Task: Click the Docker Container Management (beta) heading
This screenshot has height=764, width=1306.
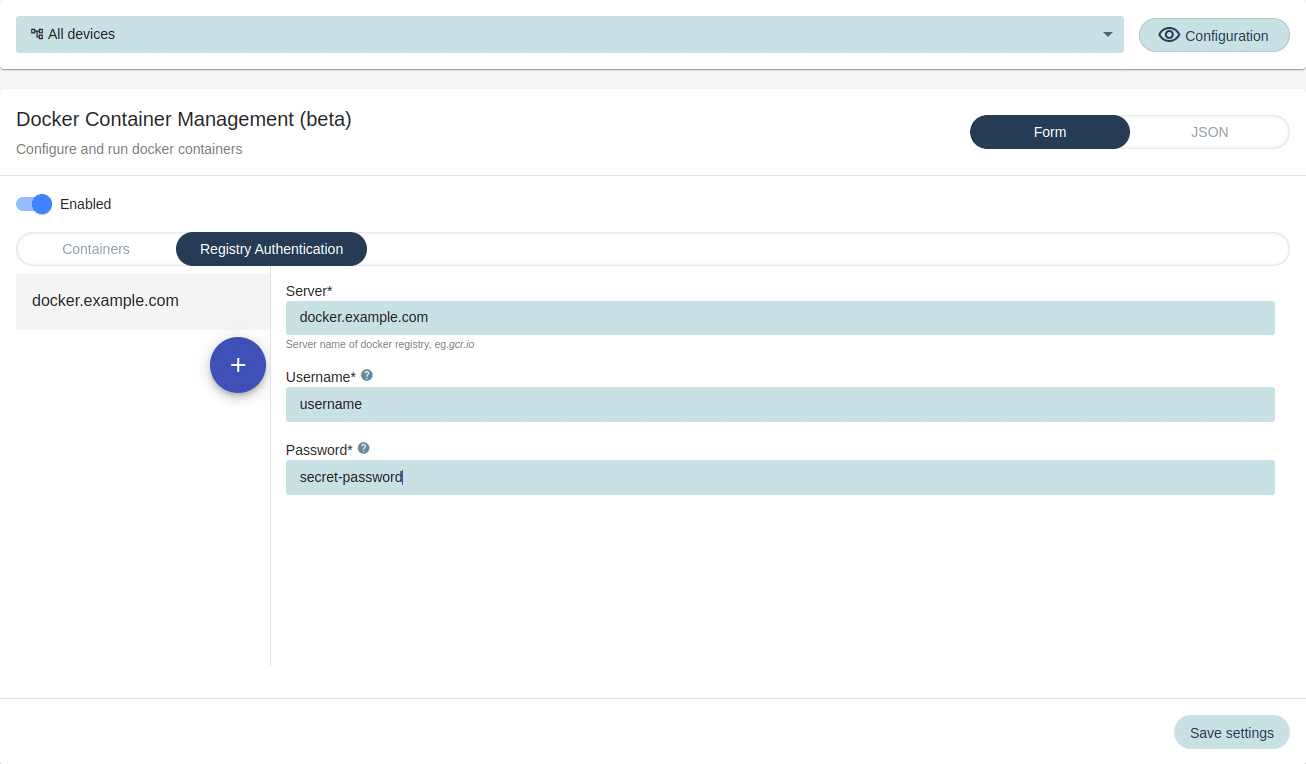Action: pyautogui.click(x=184, y=120)
